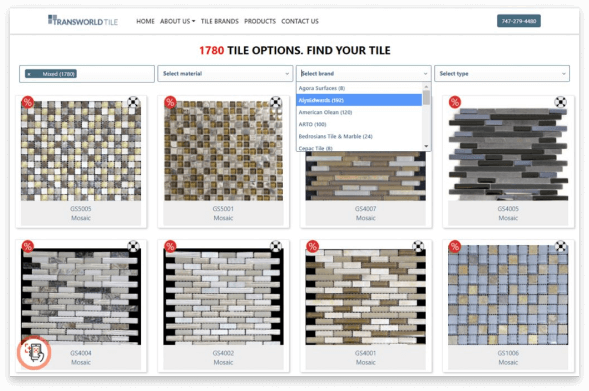Expand the About Us menu
The height and width of the screenshot is (391, 589).
pyautogui.click(x=177, y=21)
